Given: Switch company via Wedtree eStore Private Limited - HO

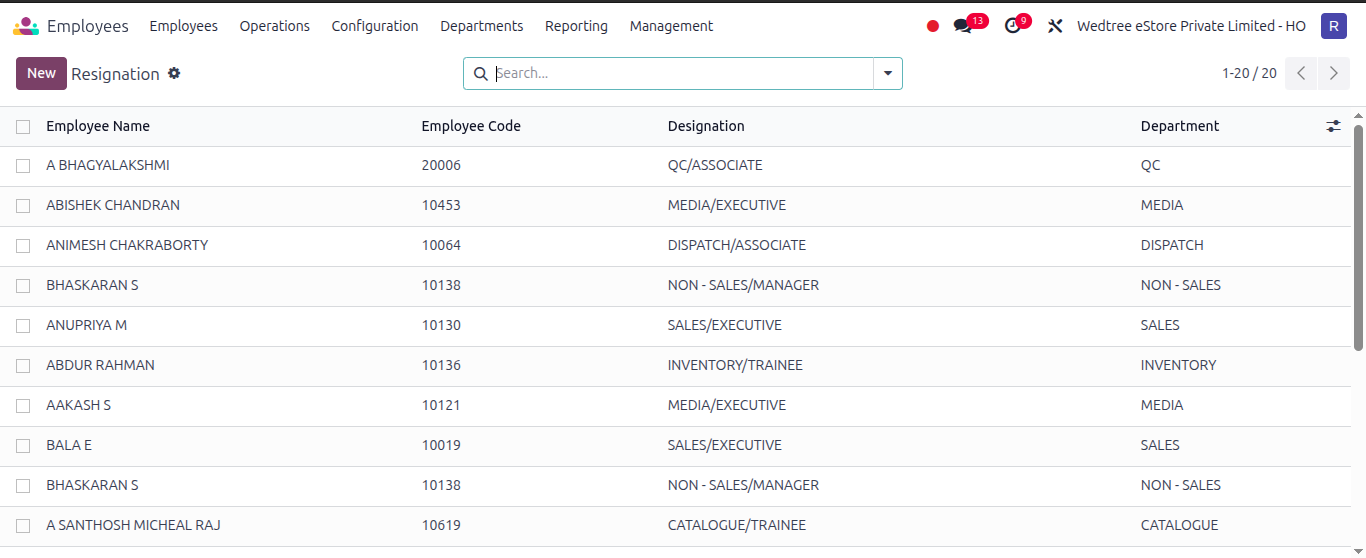Looking at the screenshot, I should coord(1191,26).
